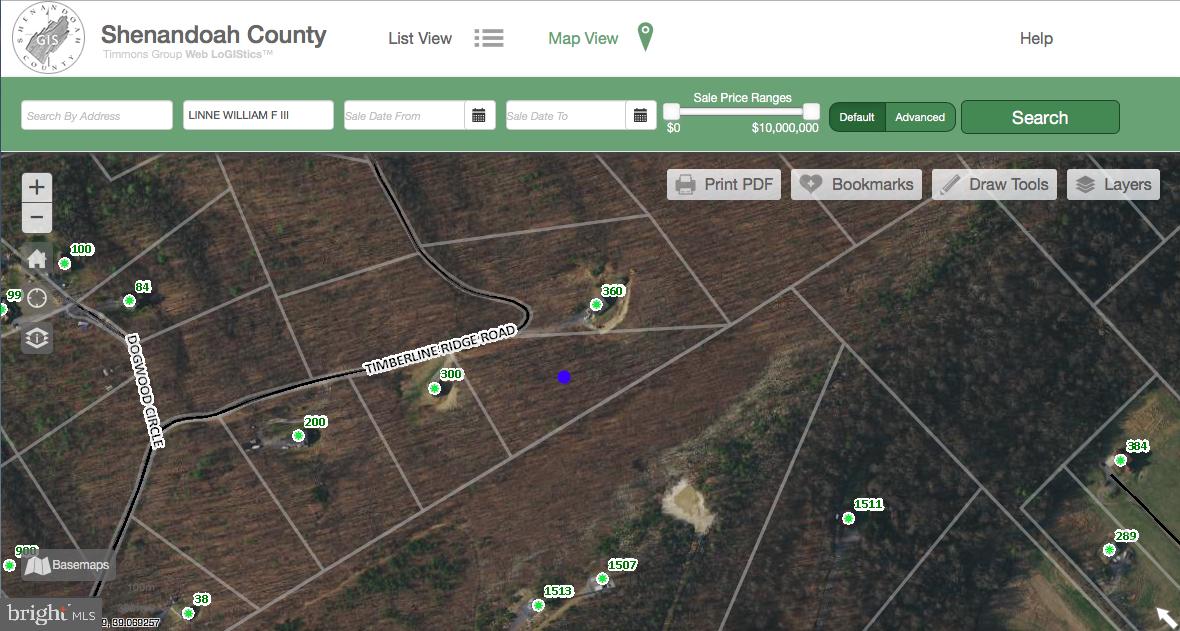This screenshot has height=631, width=1180.
Task: Click the locate position crosshair icon
Action: click(37, 298)
